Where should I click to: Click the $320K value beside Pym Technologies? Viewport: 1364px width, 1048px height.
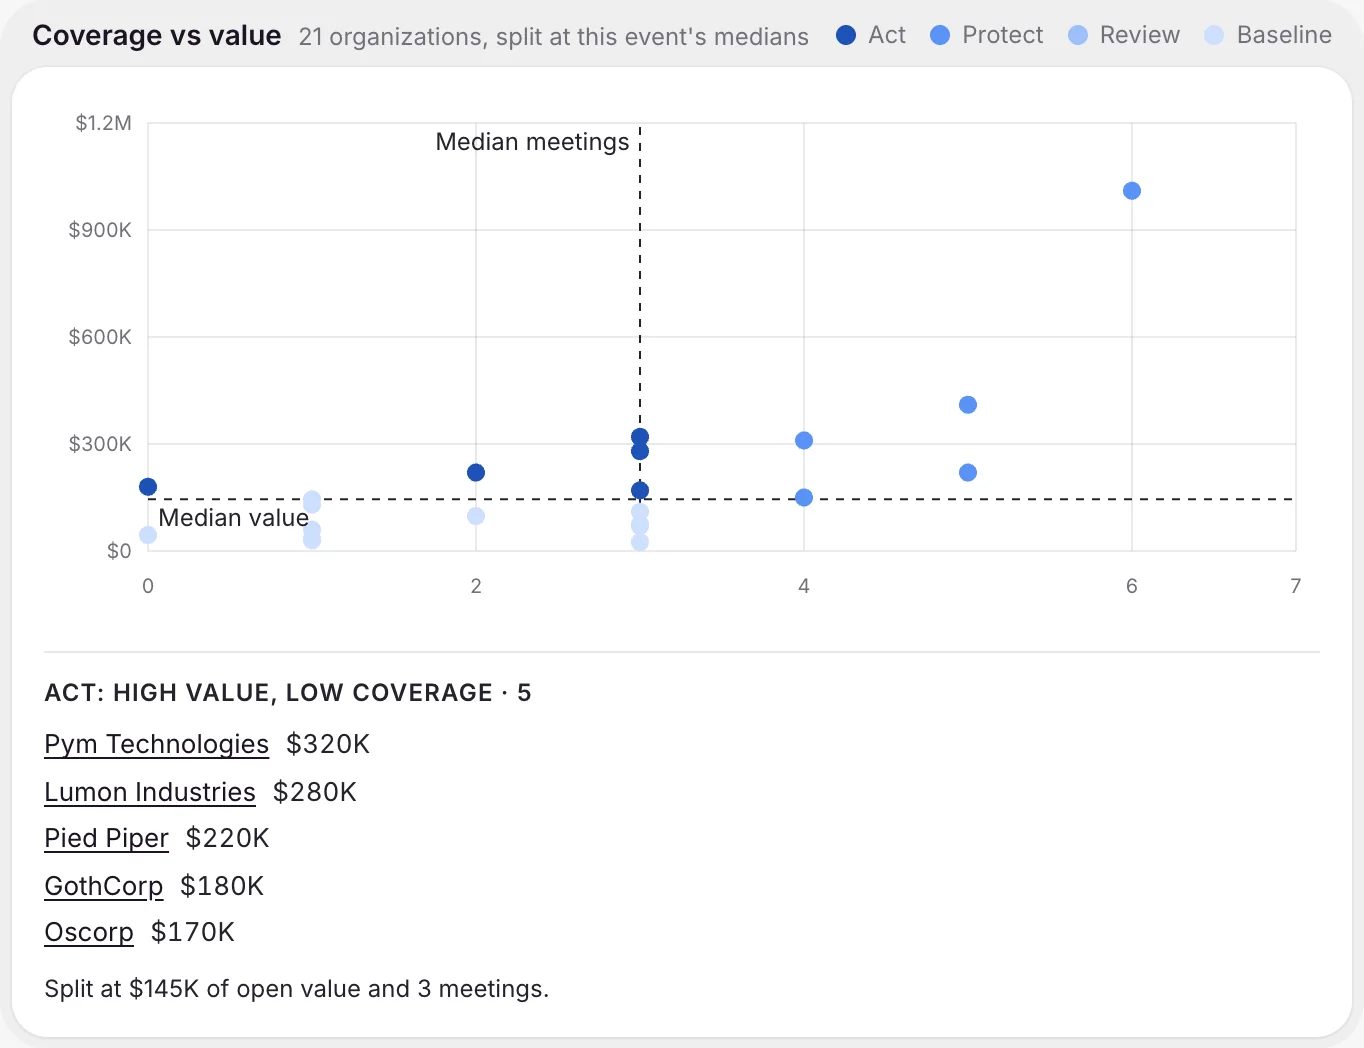pyautogui.click(x=328, y=744)
